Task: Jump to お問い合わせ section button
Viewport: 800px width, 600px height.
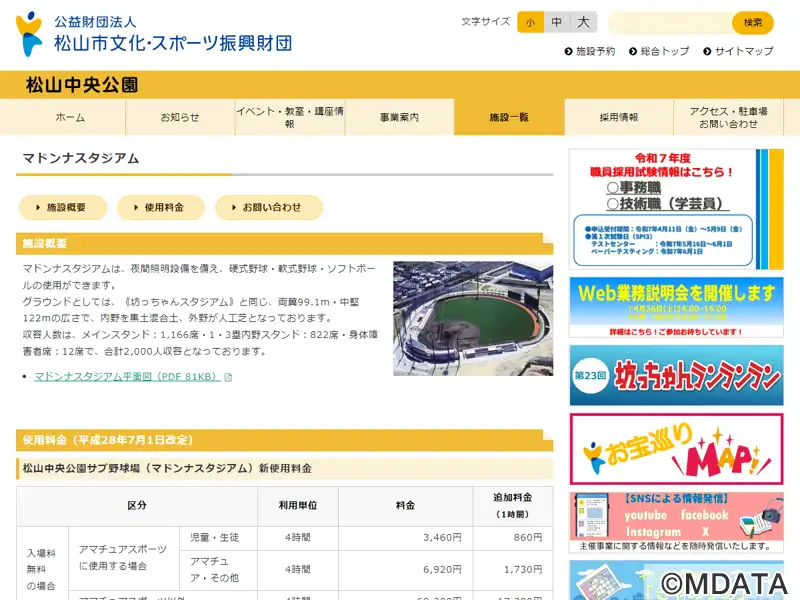Action: pos(269,208)
